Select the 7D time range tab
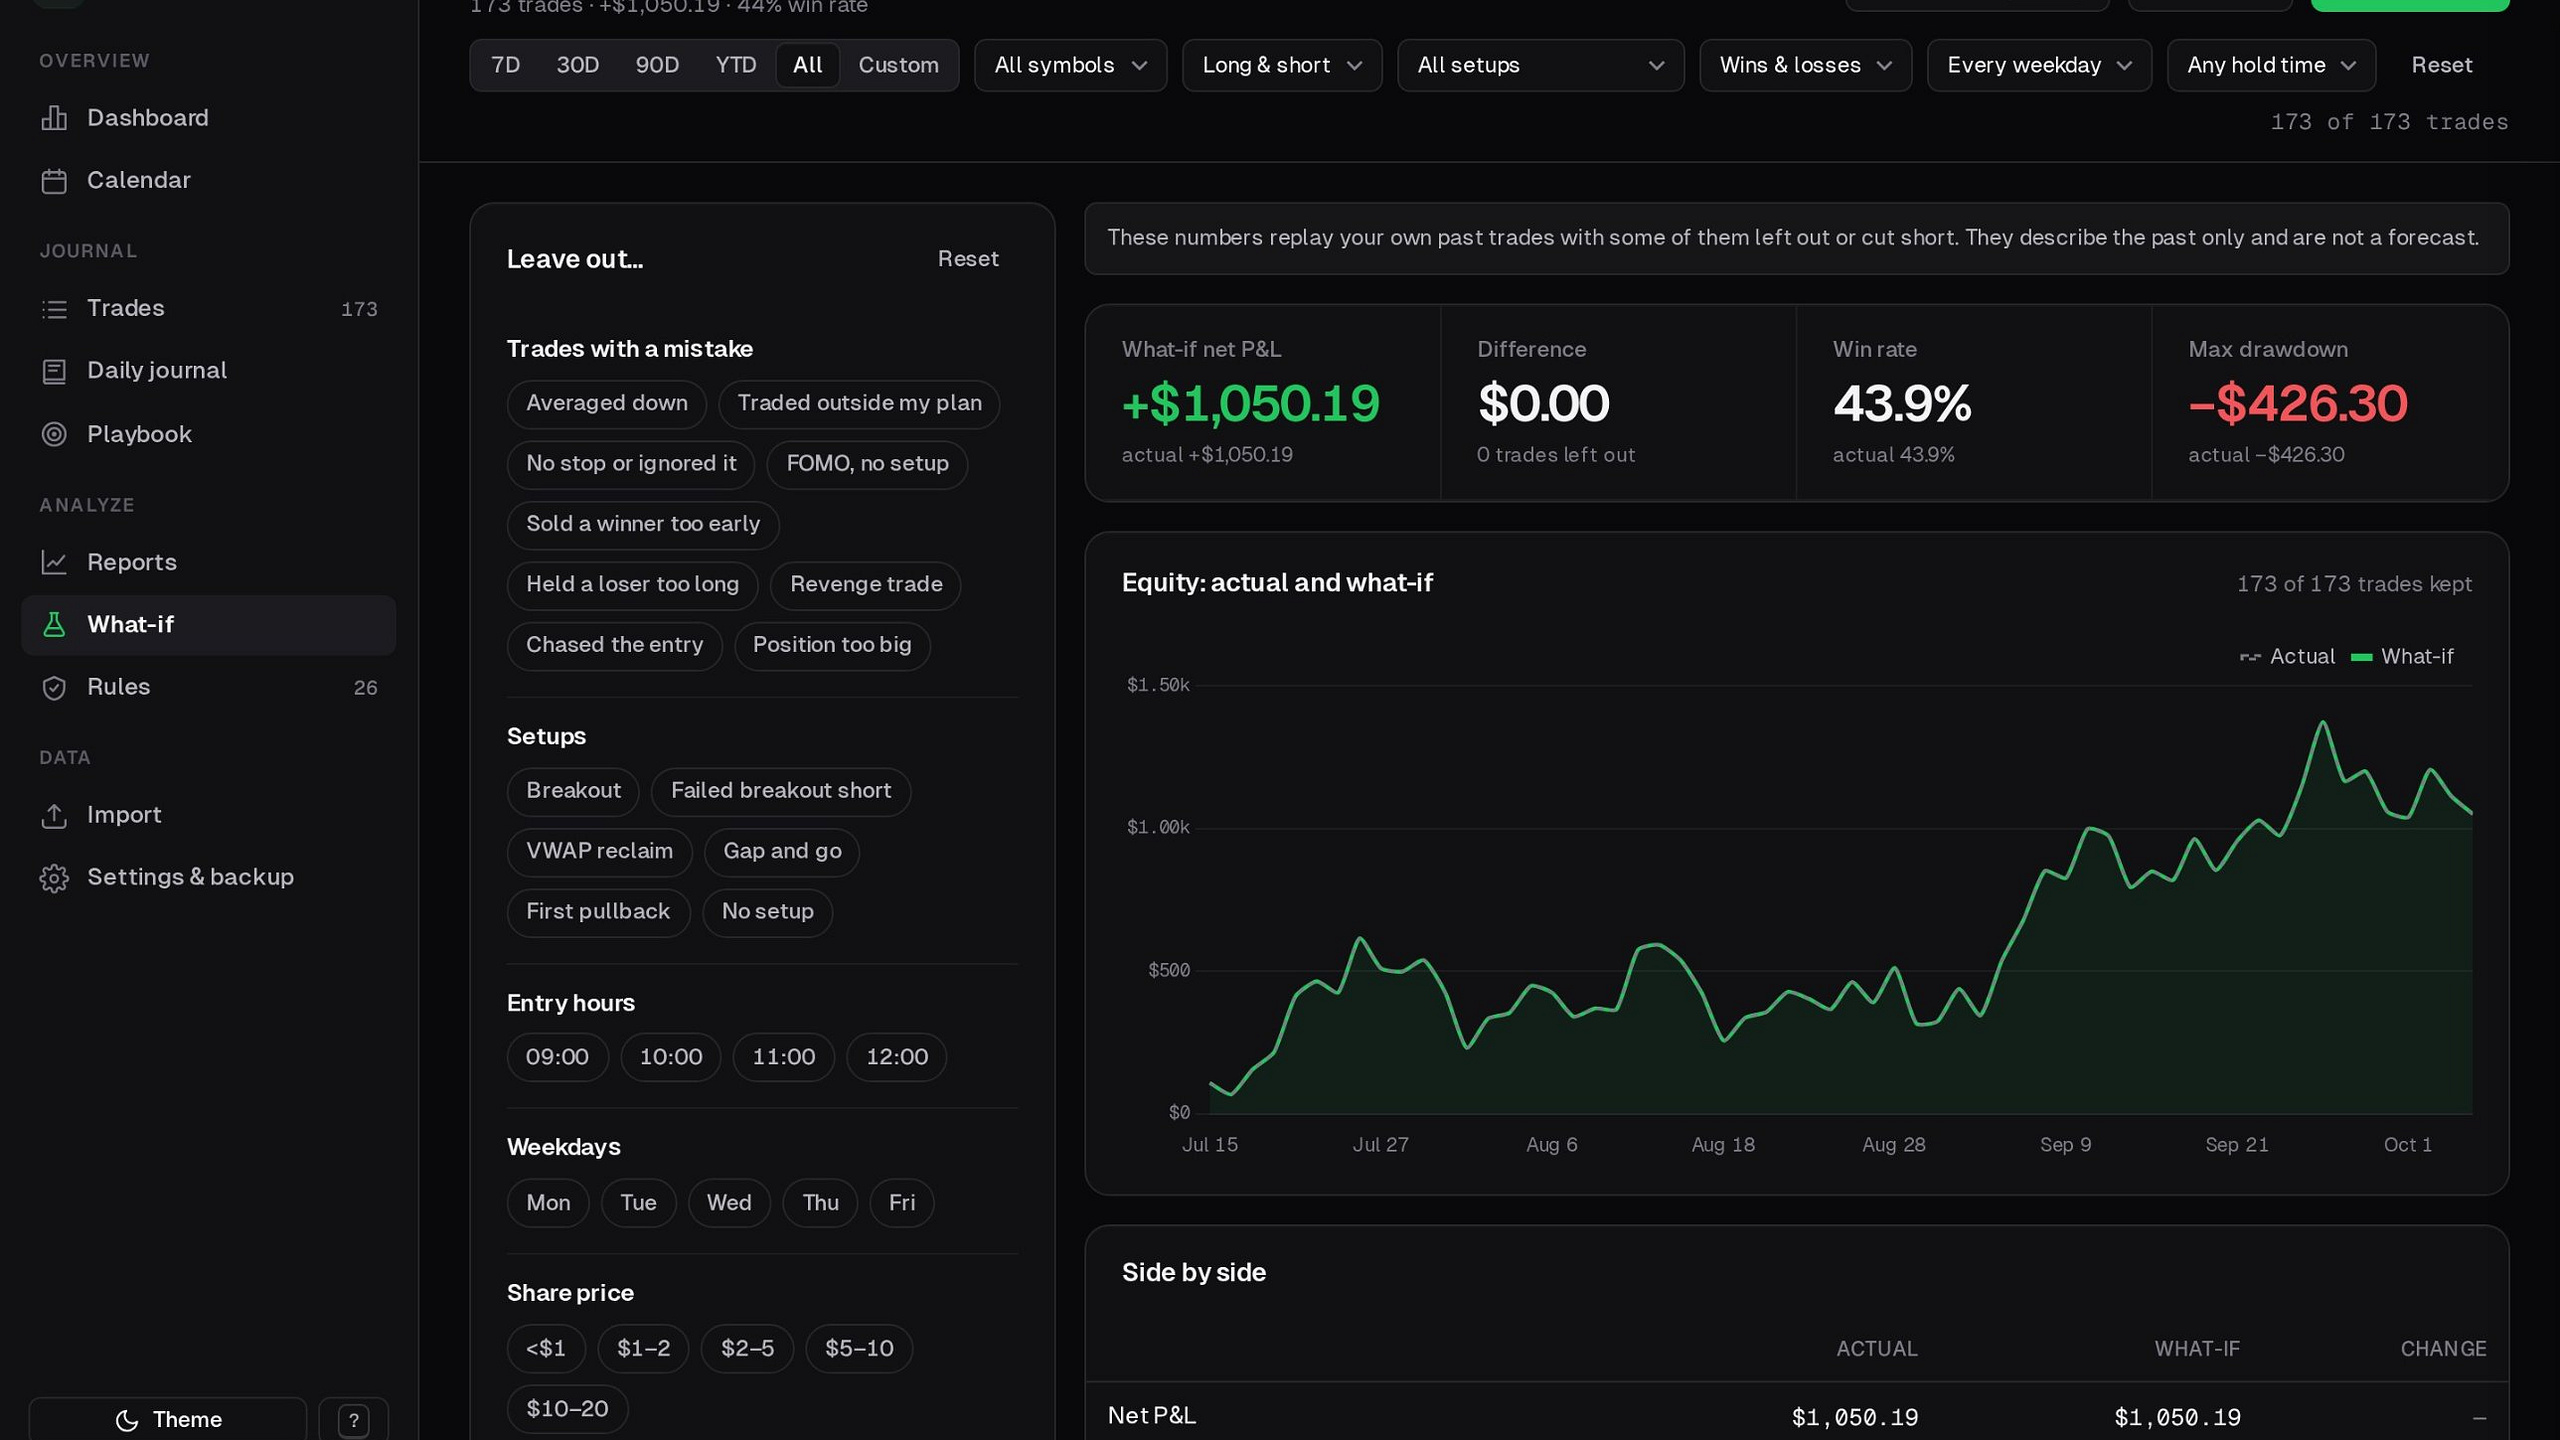Viewport: 2560px width, 1440px height. click(506, 66)
